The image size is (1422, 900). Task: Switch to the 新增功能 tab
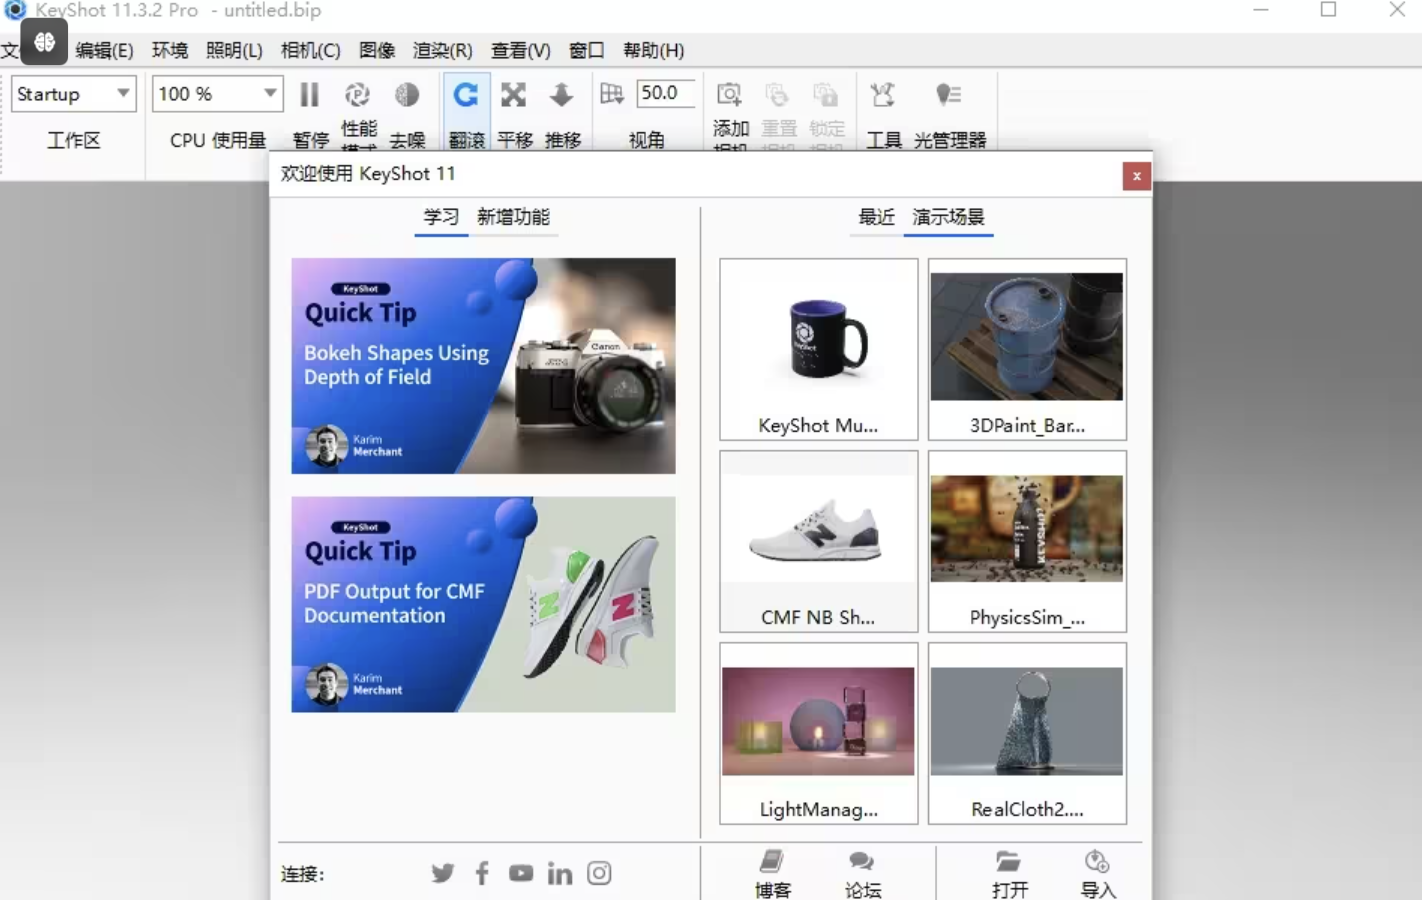513,217
